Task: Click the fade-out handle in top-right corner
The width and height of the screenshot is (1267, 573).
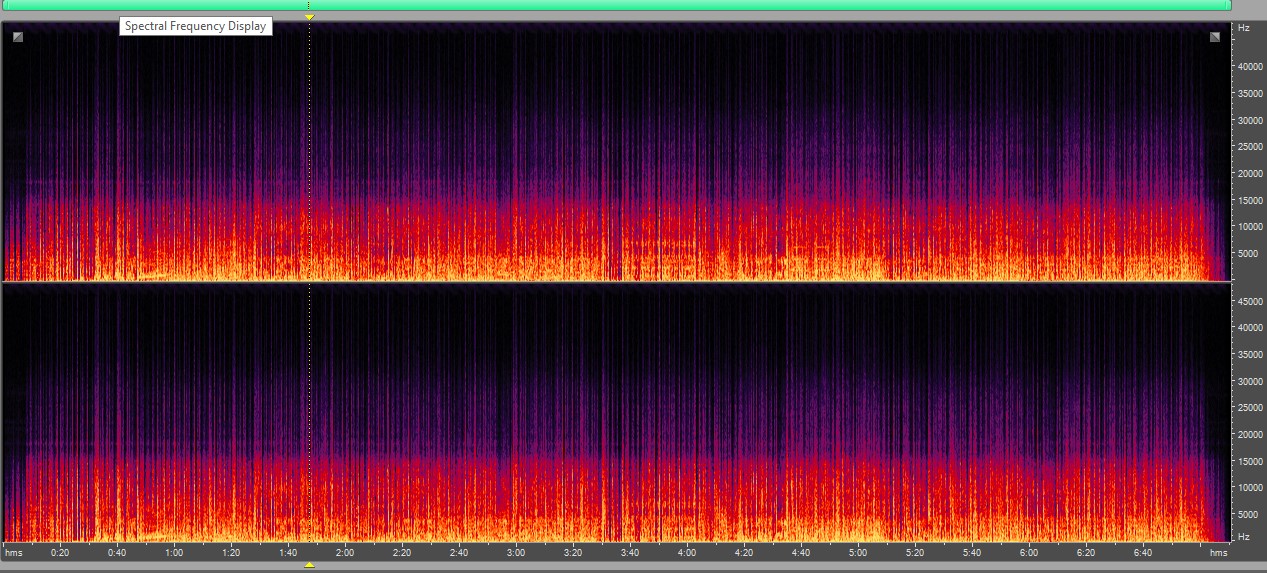Action: click(1215, 37)
